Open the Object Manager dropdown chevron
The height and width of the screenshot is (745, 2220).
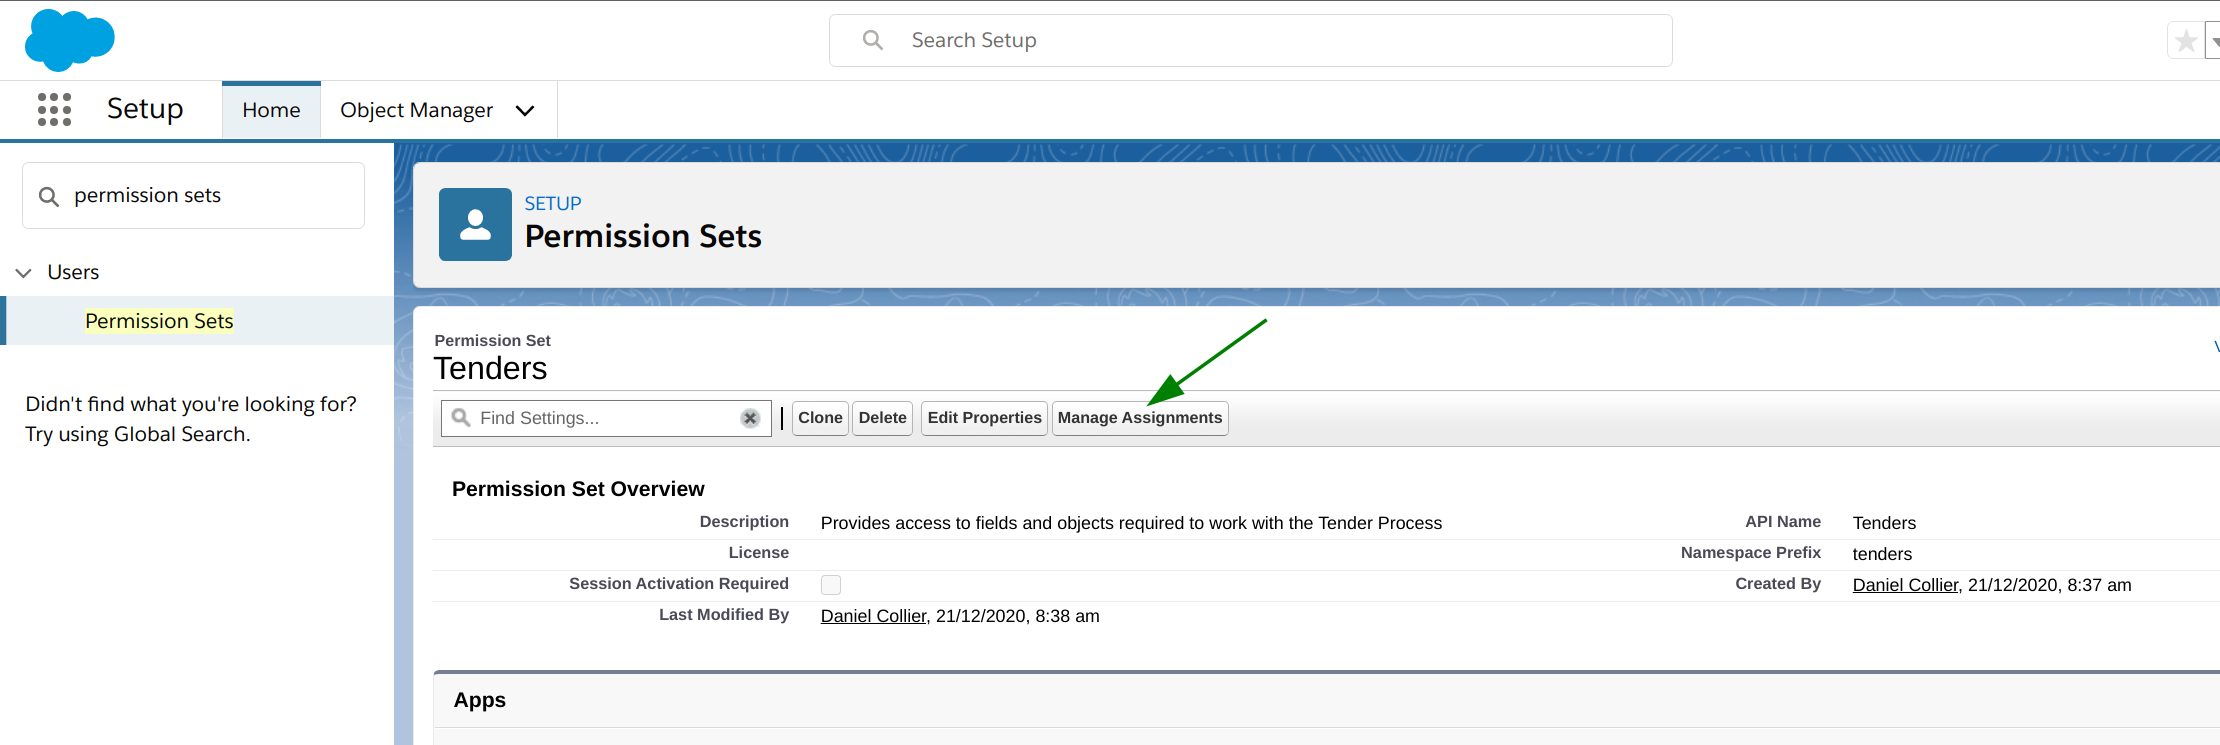point(525,110)
